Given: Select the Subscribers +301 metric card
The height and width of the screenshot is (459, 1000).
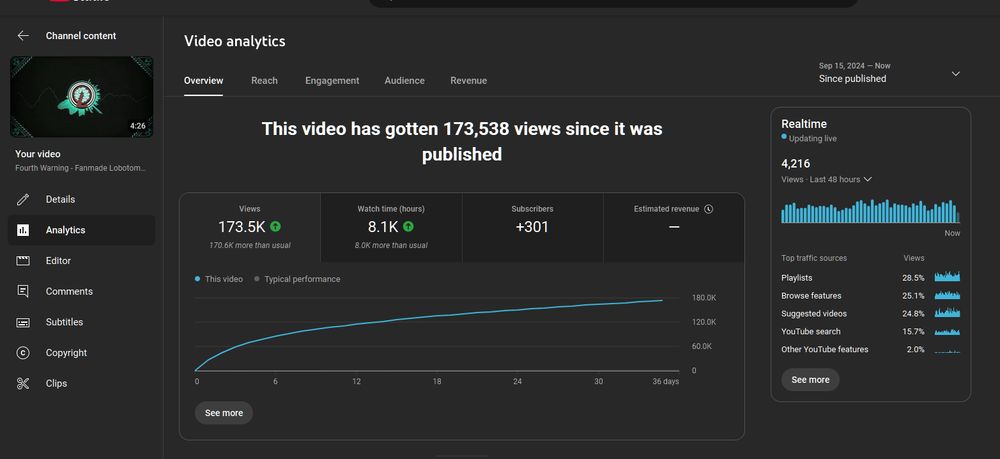Looking at the screenshot, I should (533, 228).
